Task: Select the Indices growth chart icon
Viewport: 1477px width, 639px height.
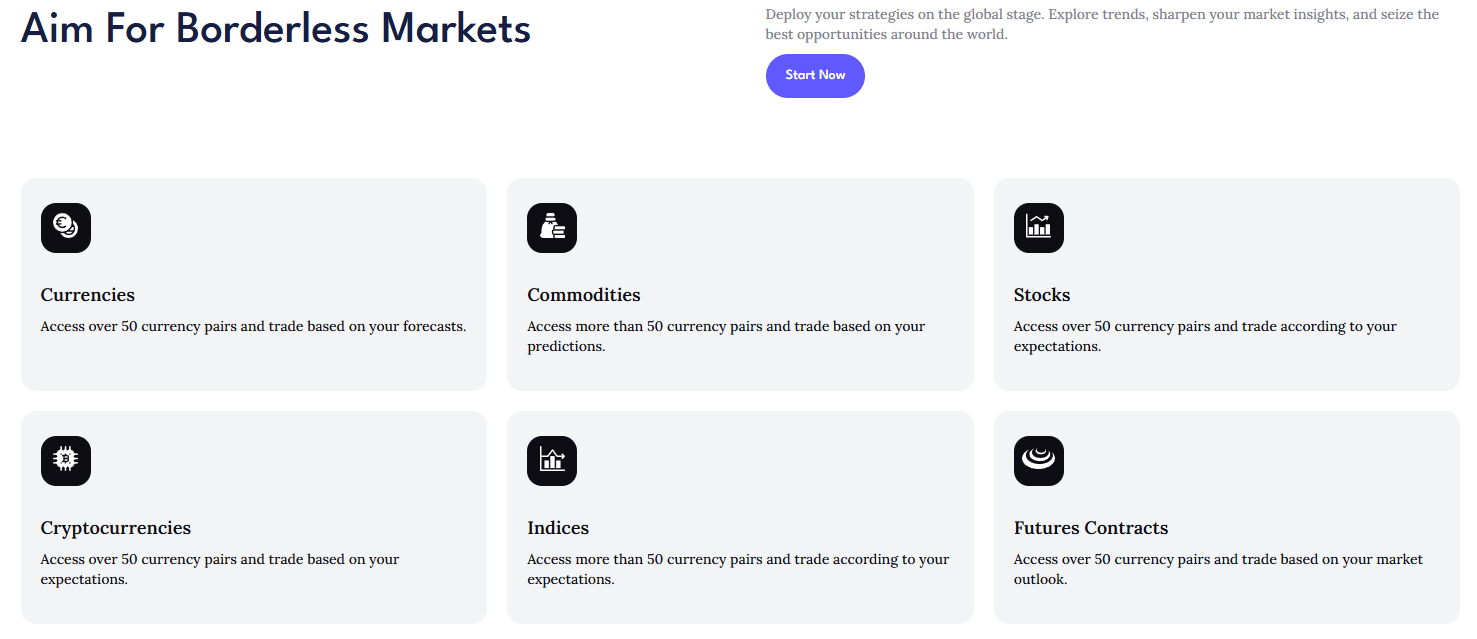Action: pyautogui.click(x=551, y=461)
